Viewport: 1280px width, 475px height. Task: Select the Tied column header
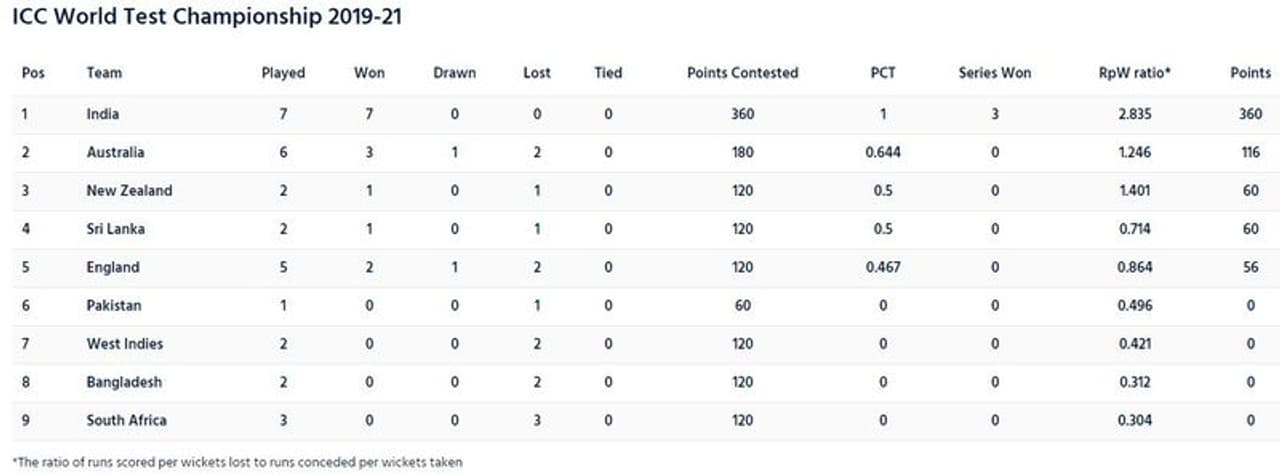[x=608, y=73]
